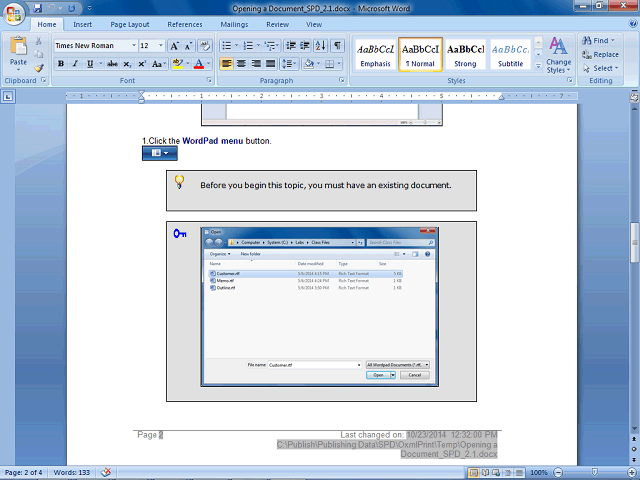
Task: Switch to the Review tab
Action: (x=278, y=24)
